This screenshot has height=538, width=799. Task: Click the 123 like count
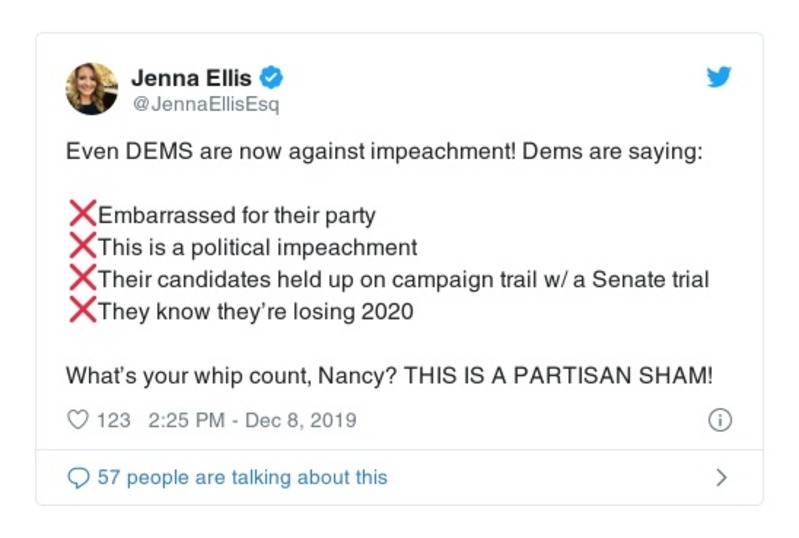113,420
